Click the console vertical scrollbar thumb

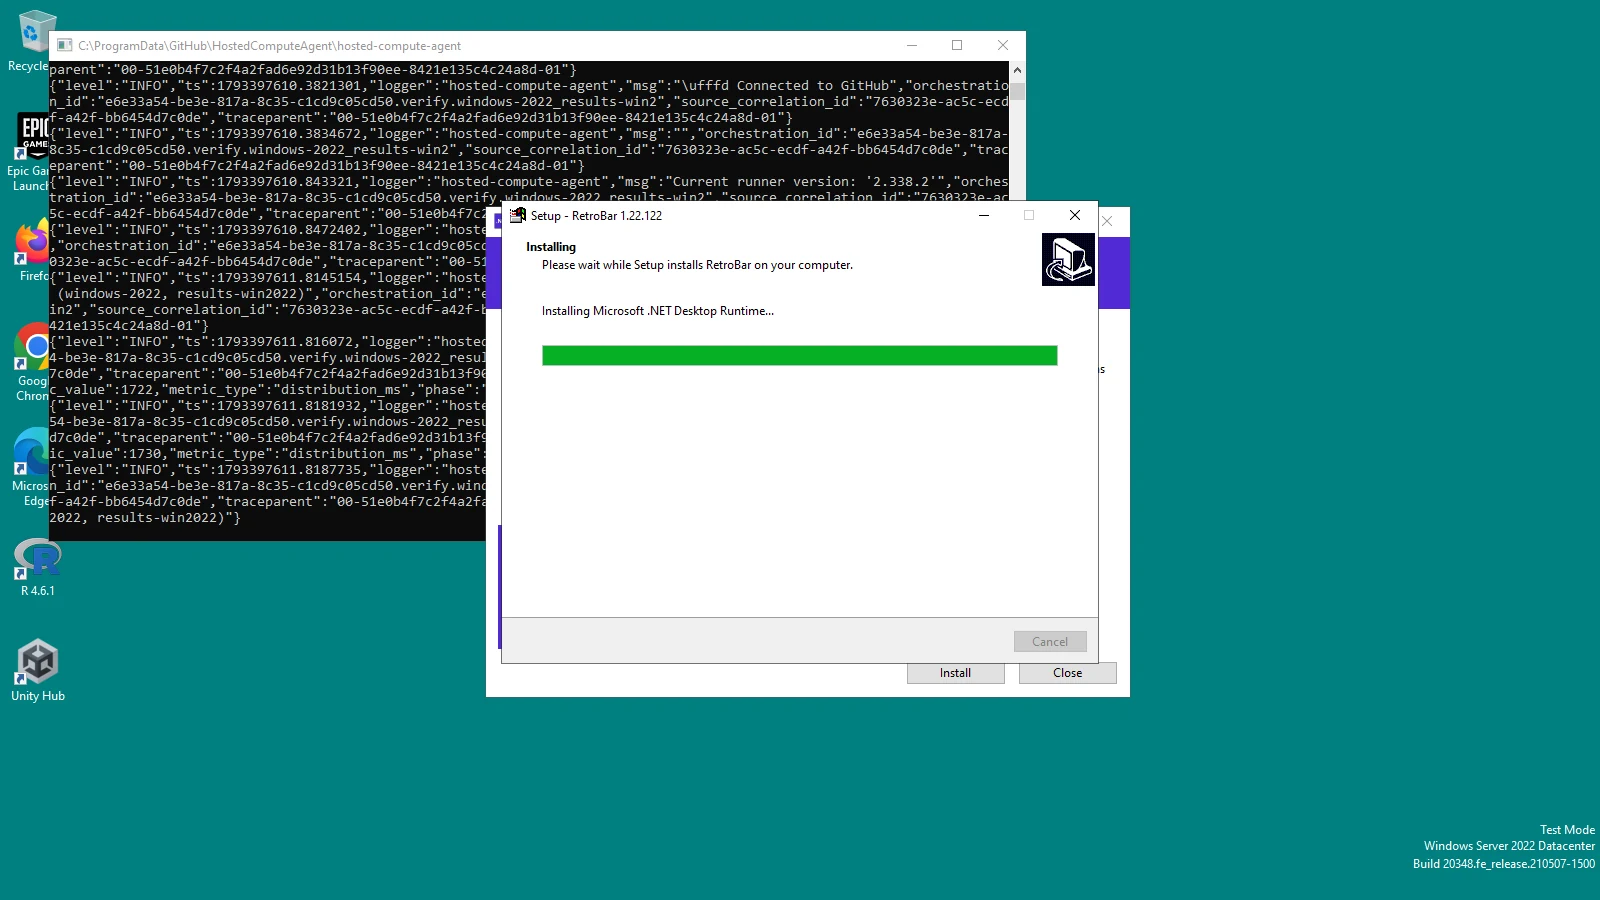1017,91
